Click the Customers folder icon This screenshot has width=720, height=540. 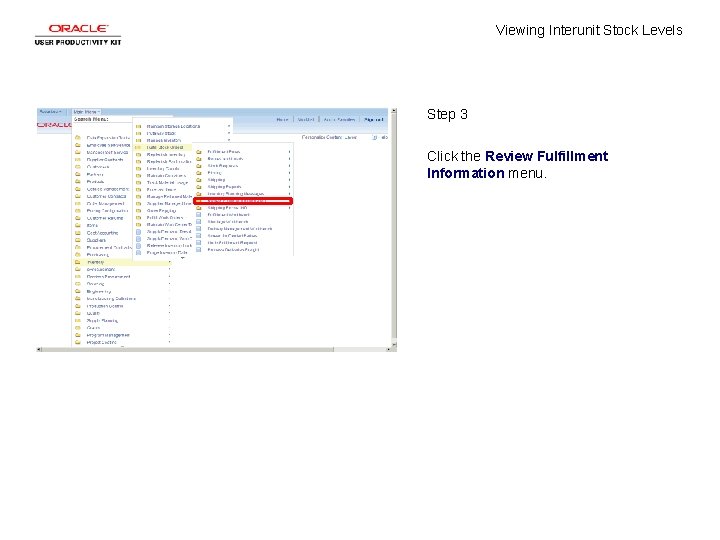(x=78, y=167)
